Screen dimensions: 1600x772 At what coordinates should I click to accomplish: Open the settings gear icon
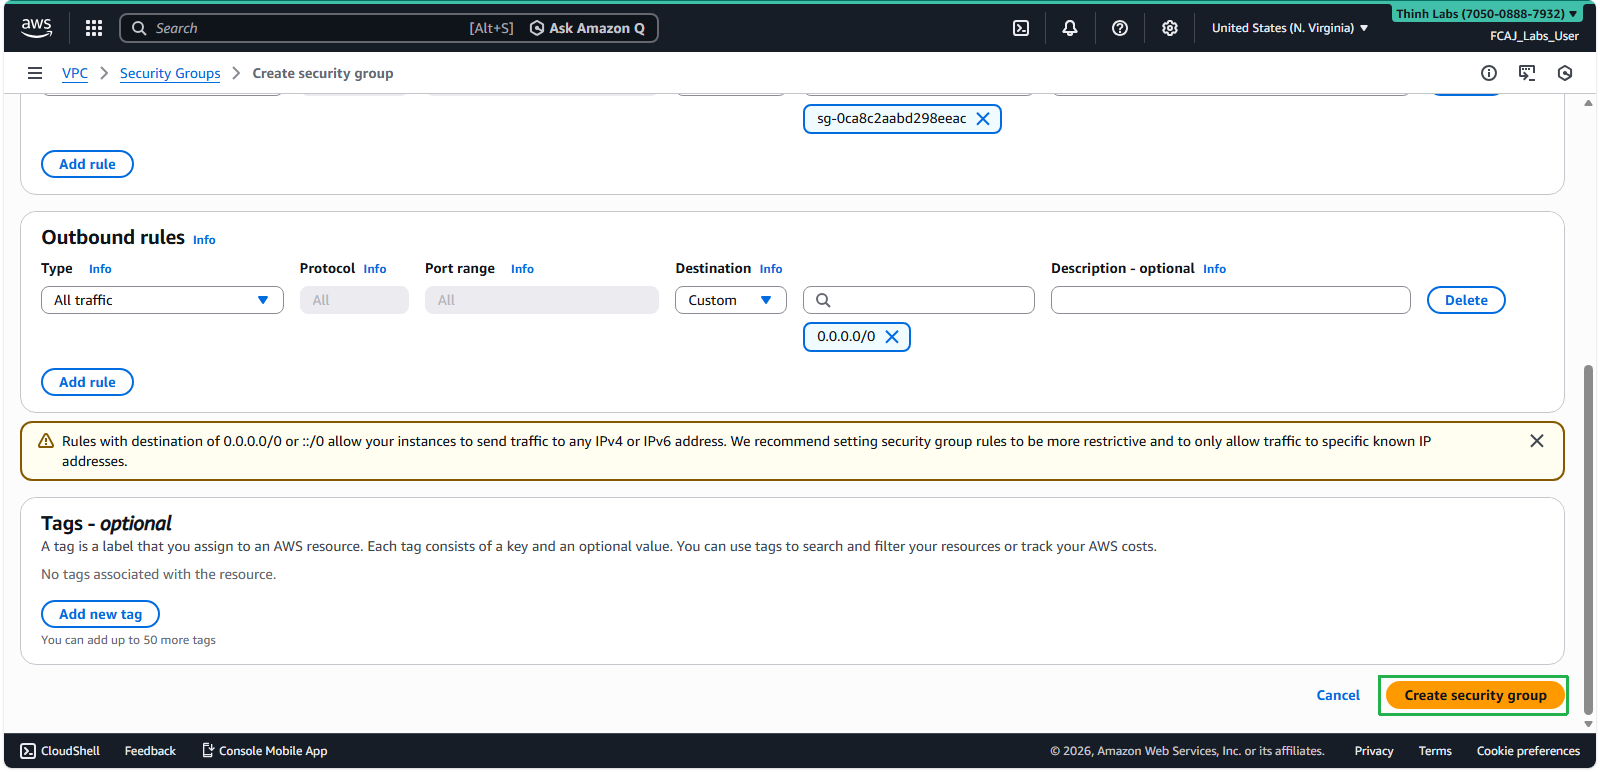(x=1170, y=28)
